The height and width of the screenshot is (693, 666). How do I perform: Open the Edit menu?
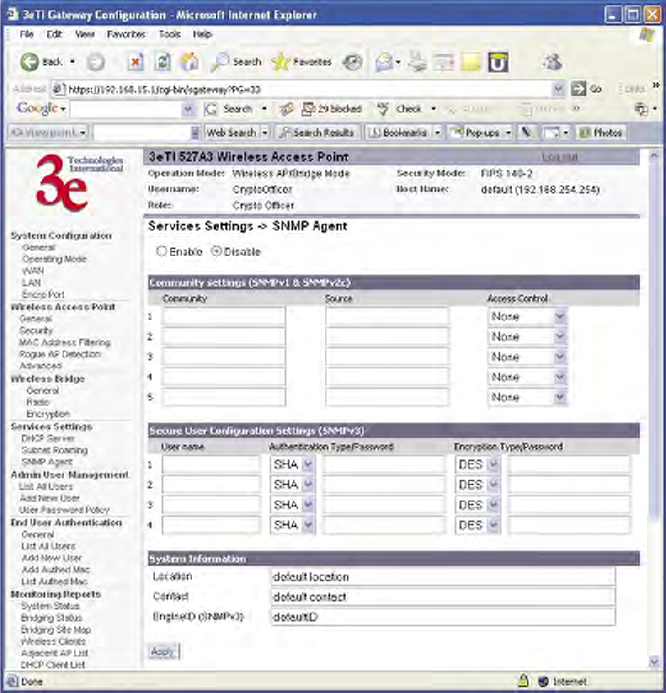54,34
